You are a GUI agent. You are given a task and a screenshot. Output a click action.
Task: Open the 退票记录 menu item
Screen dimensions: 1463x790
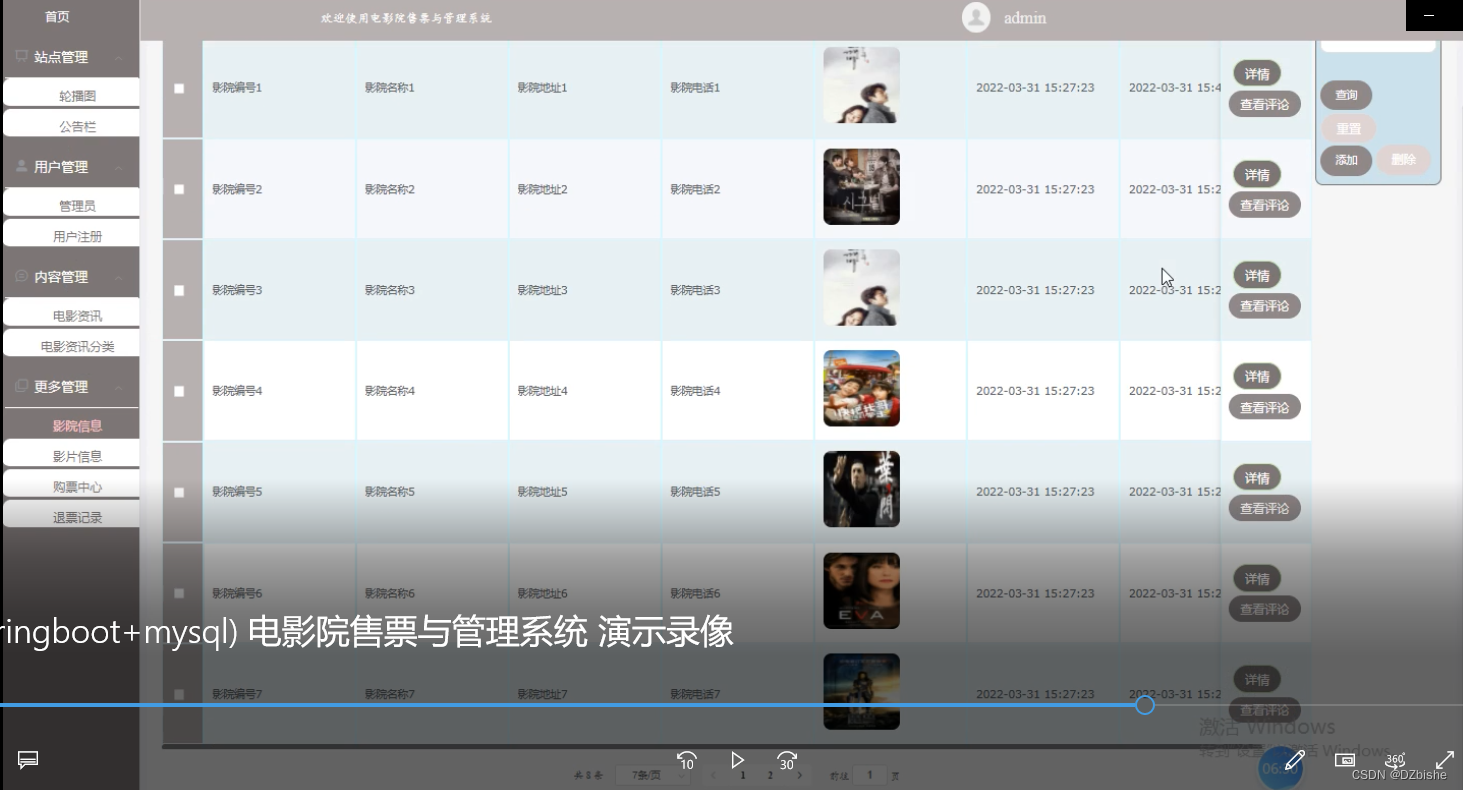tap(71, 514)
